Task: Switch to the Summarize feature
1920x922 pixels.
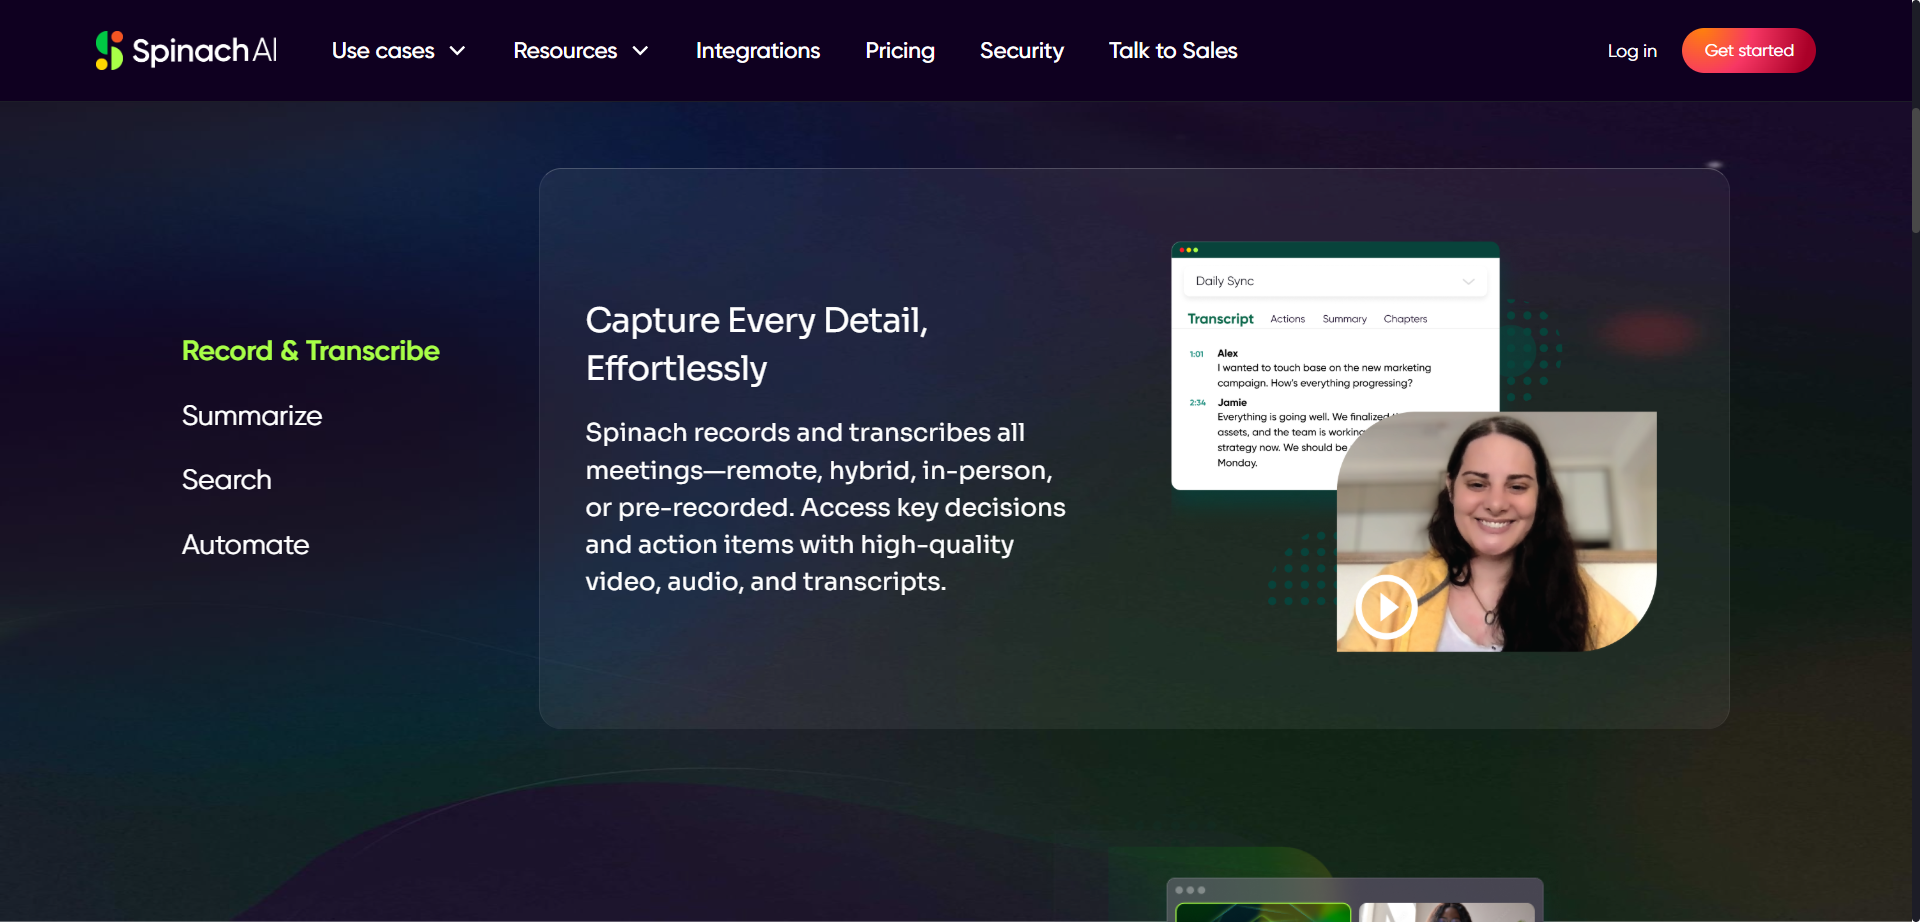Action: point(252,416)
